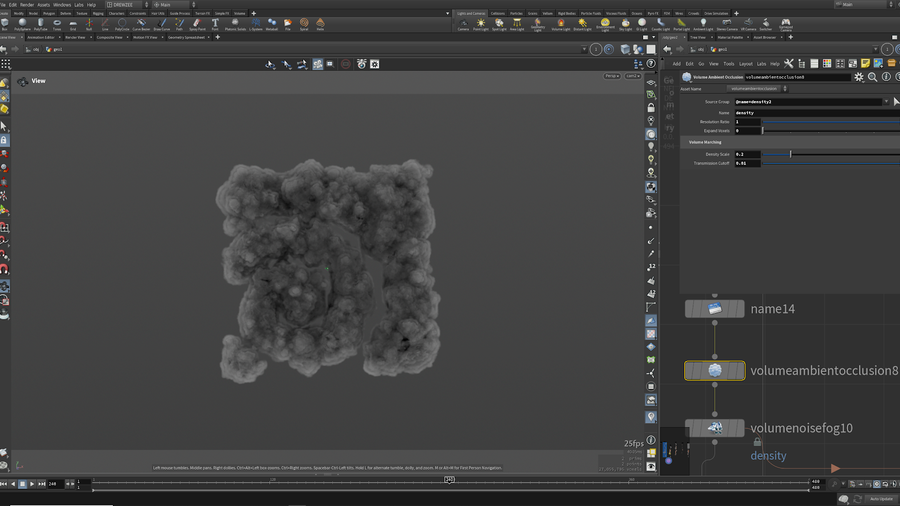Click the Auto Update button
This screenshot has height=506, width=900.
pyautogui.click(x=881, y=499)
